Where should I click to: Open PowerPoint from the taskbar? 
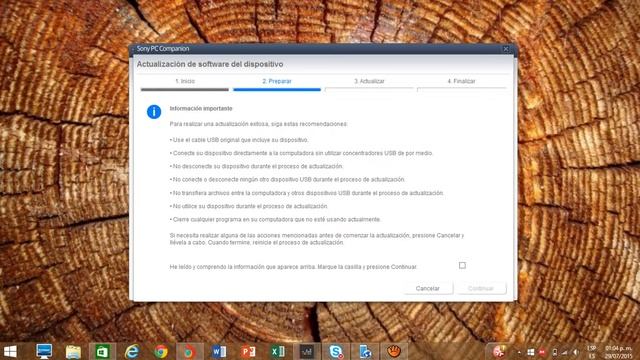248,351
